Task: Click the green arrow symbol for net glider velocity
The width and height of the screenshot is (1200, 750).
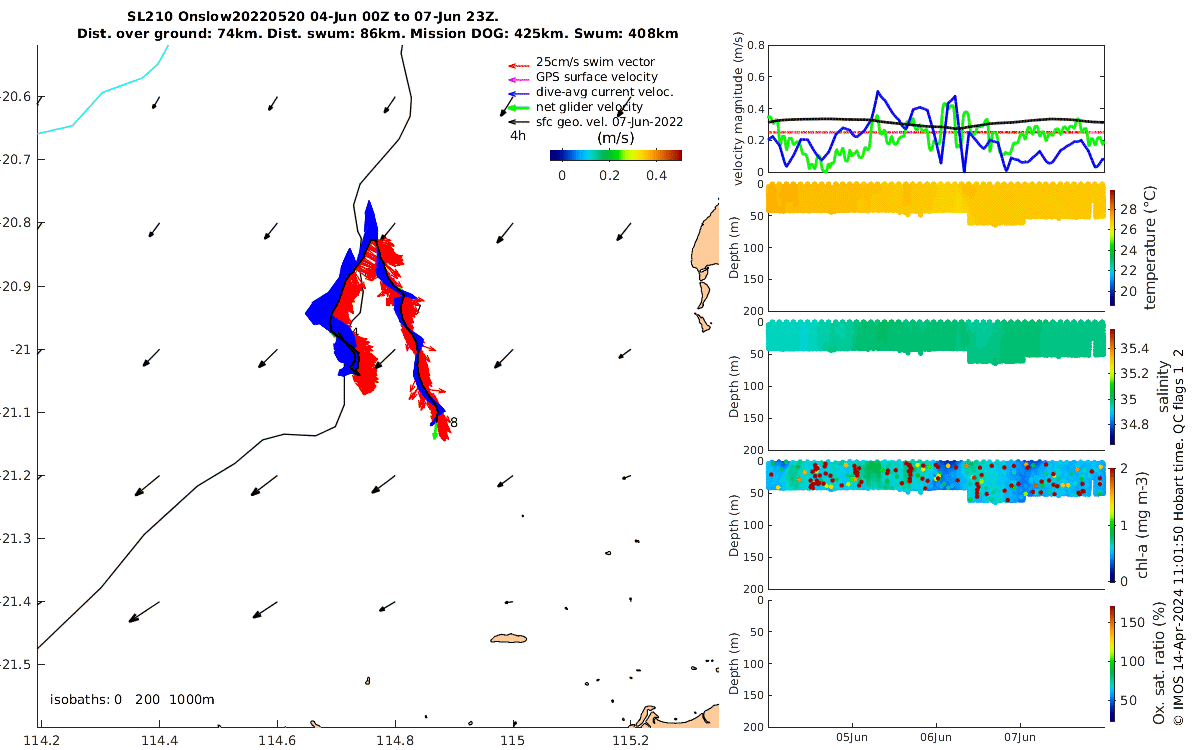Action: (x=517, y=109)
